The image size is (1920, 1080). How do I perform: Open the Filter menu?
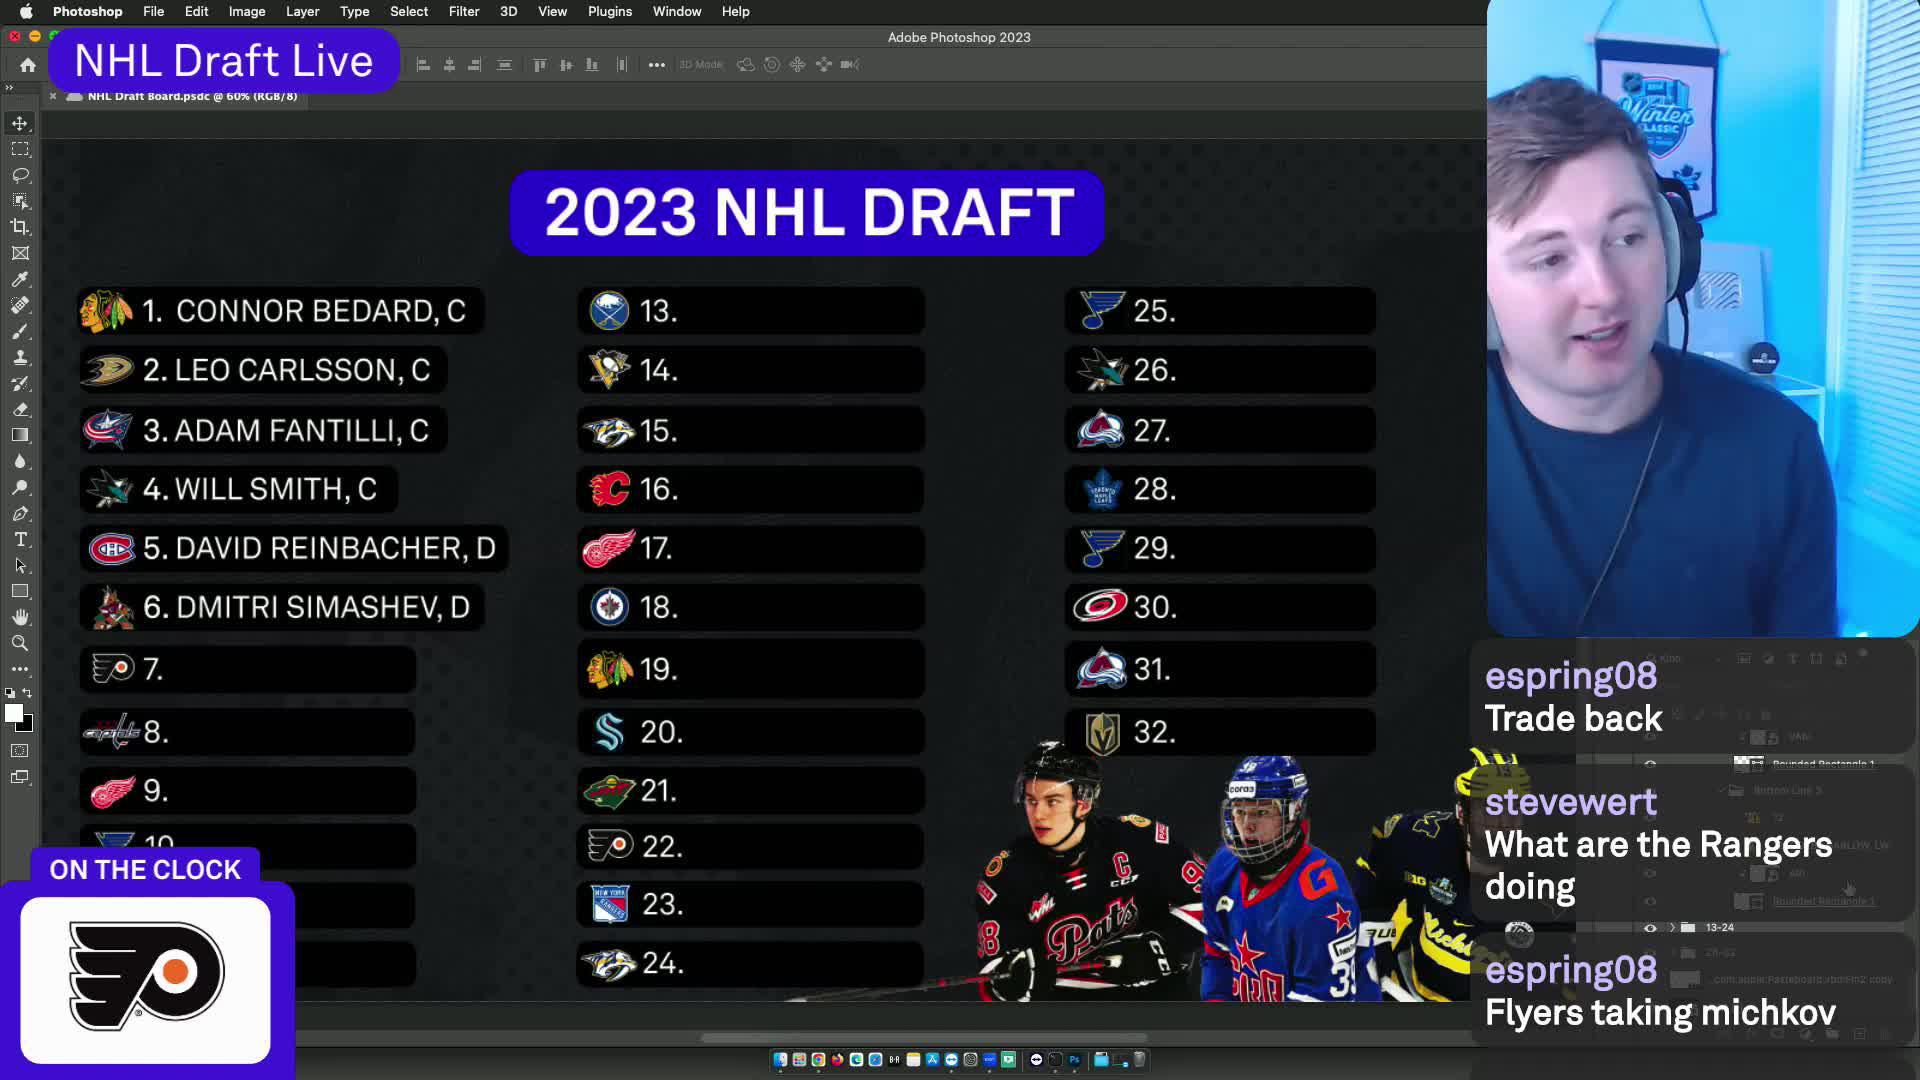(x=464, y=11)
